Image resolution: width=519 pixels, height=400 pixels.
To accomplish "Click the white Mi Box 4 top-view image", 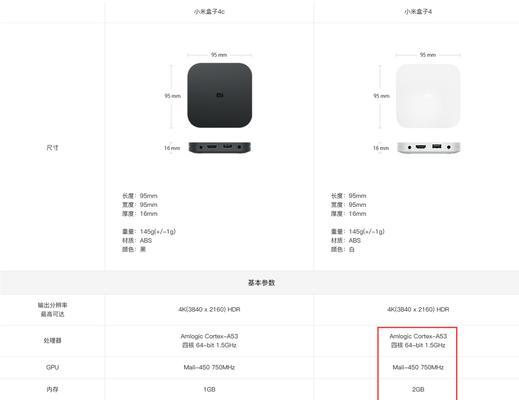I will click(x=428, y=96).
